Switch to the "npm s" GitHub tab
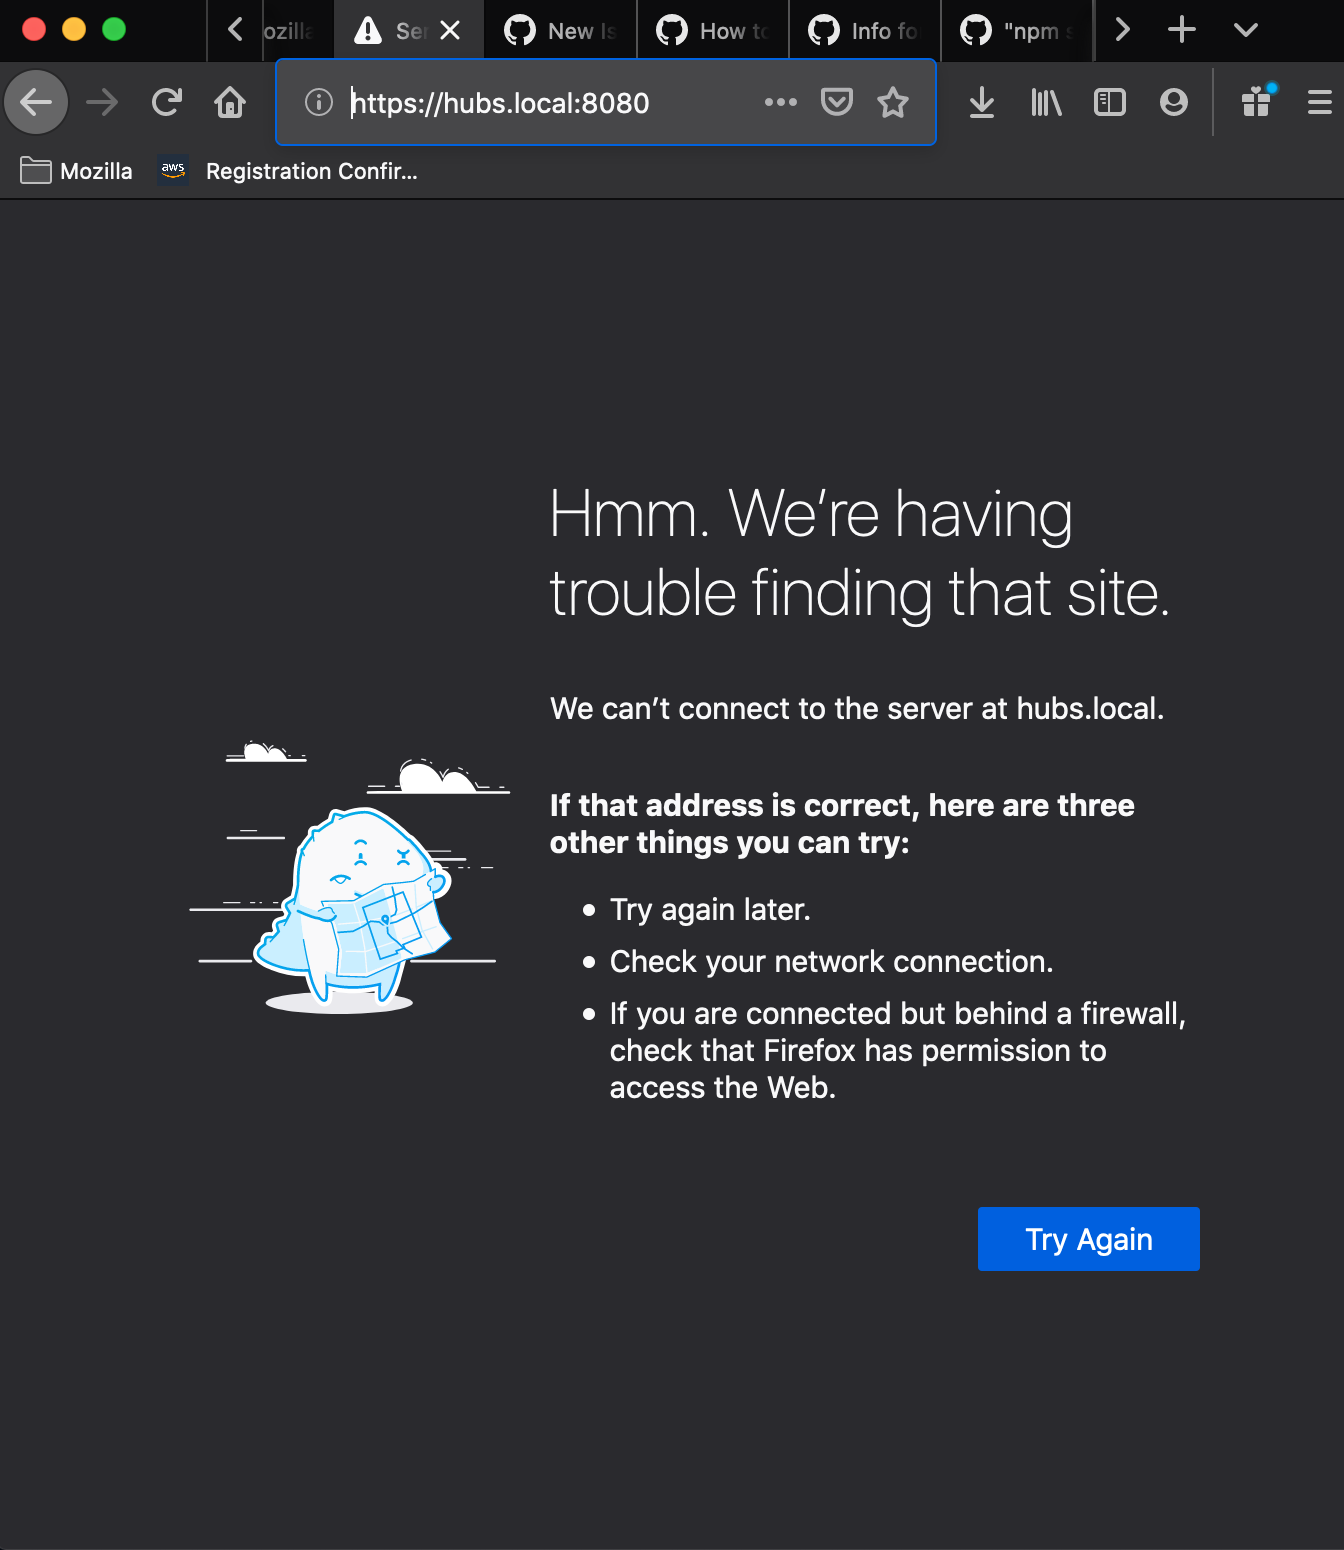The height and width of the screenshot is (1550, 1344). [x=1016, y=31]
